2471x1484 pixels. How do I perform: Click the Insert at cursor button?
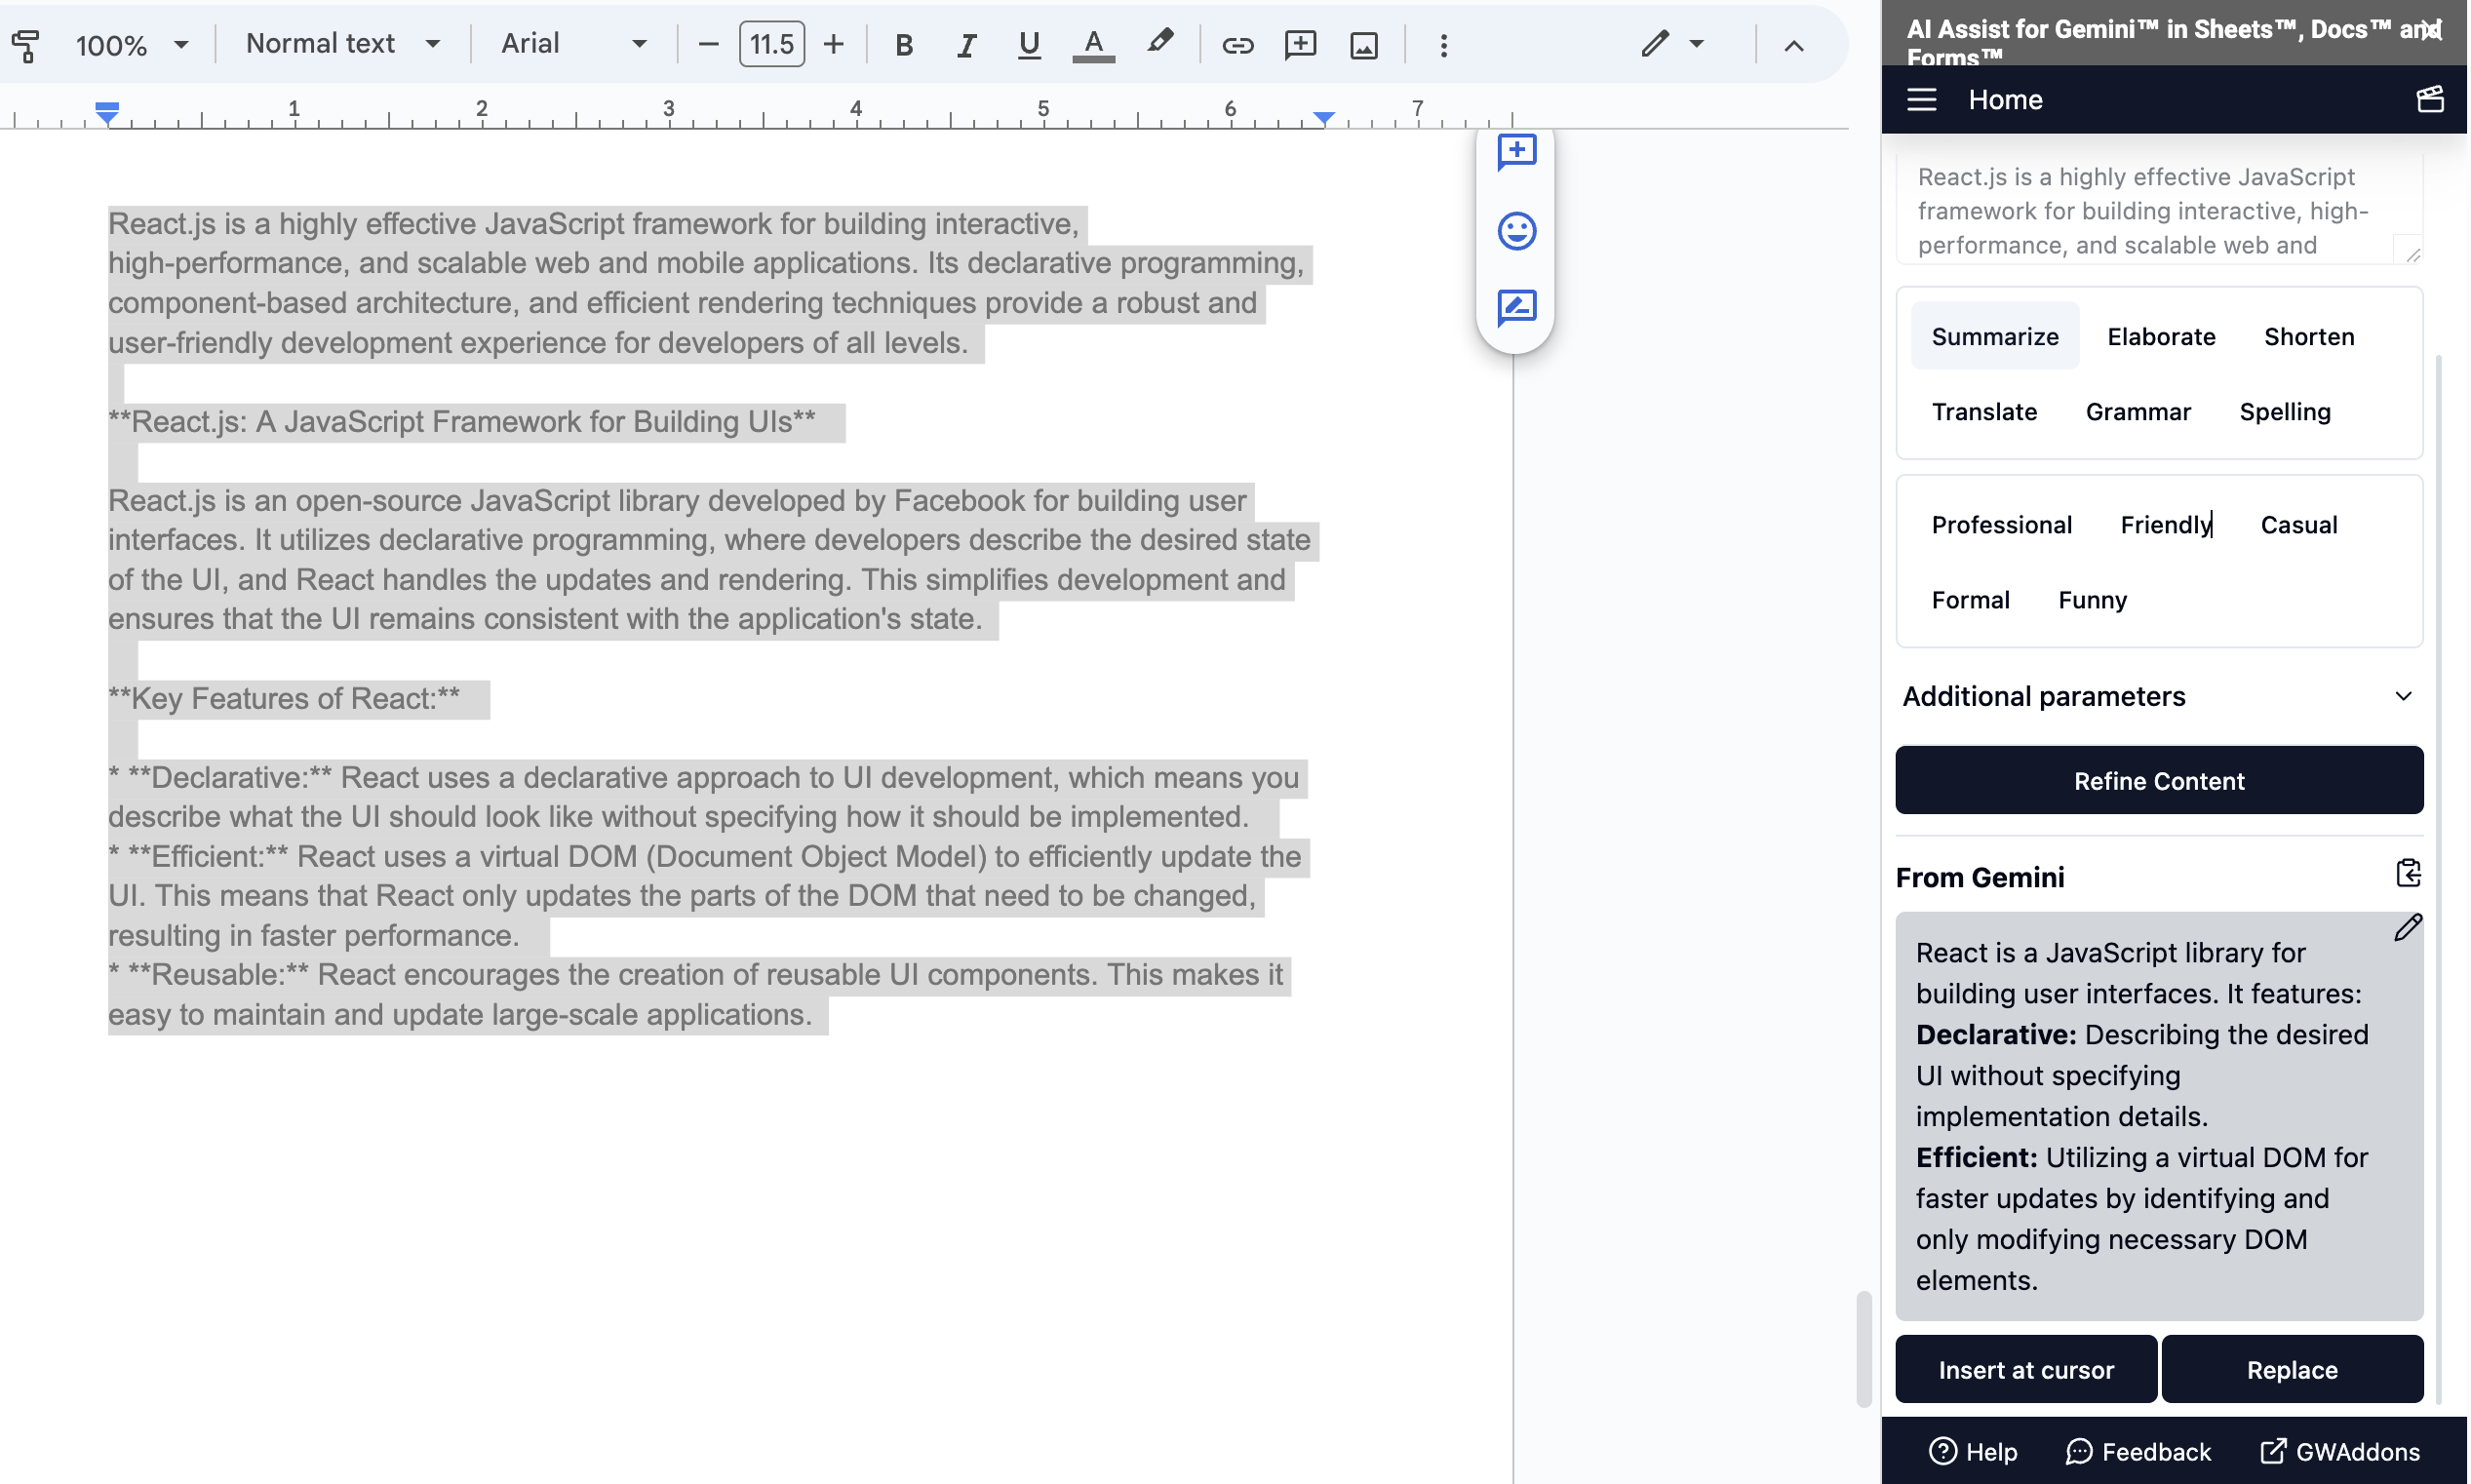(2025, 1370)
